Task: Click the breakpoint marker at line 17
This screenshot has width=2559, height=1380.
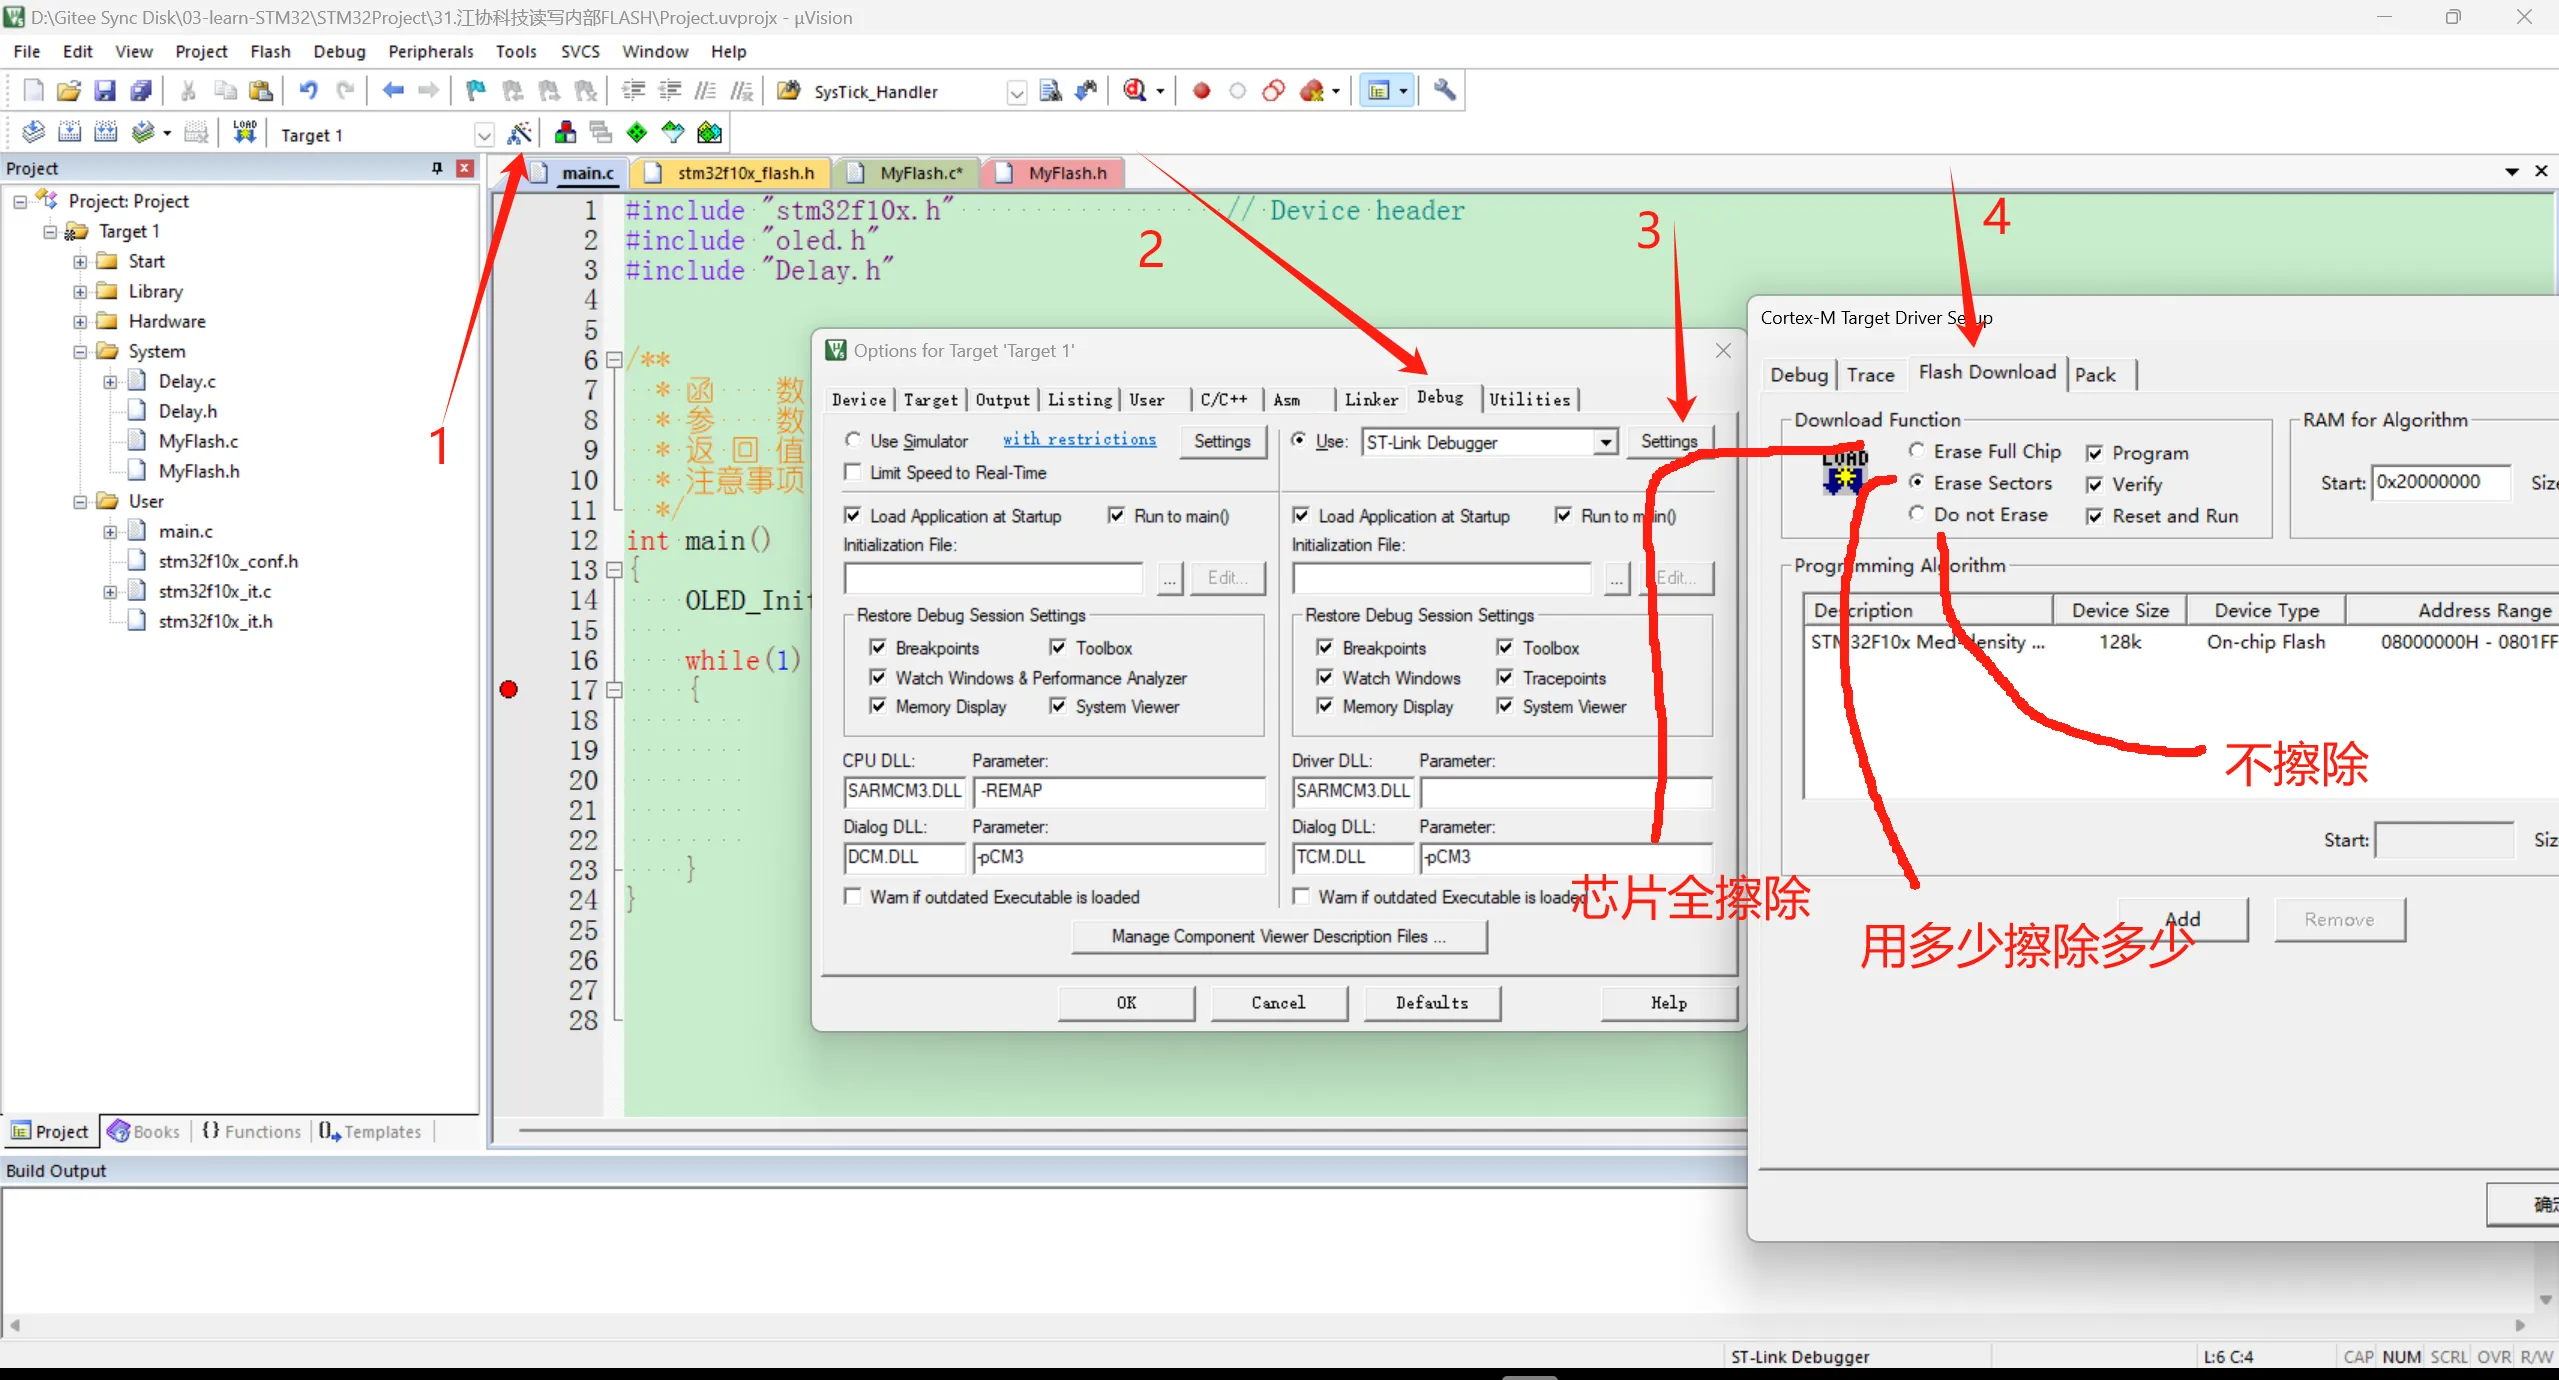Action: (x=509, y=689)
